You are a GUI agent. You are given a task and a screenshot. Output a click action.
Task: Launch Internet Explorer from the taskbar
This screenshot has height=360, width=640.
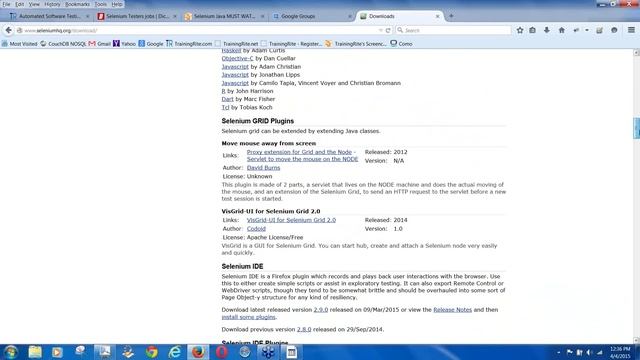point(175,352)
